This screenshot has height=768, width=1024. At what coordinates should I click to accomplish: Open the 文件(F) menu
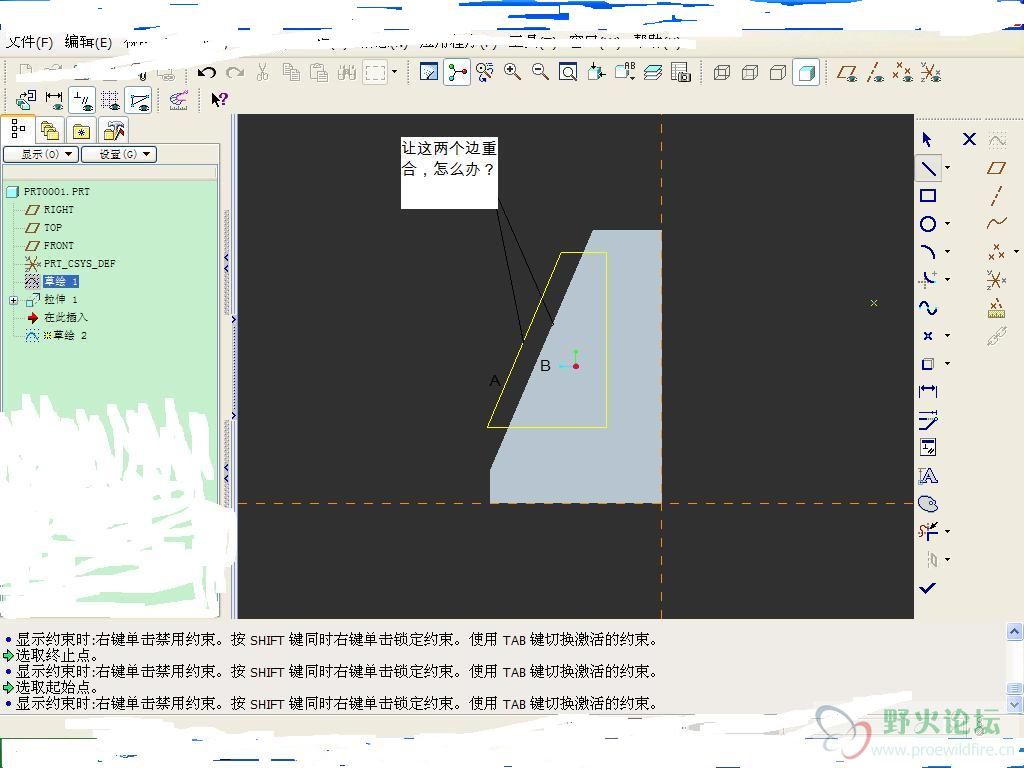(29, 42)
